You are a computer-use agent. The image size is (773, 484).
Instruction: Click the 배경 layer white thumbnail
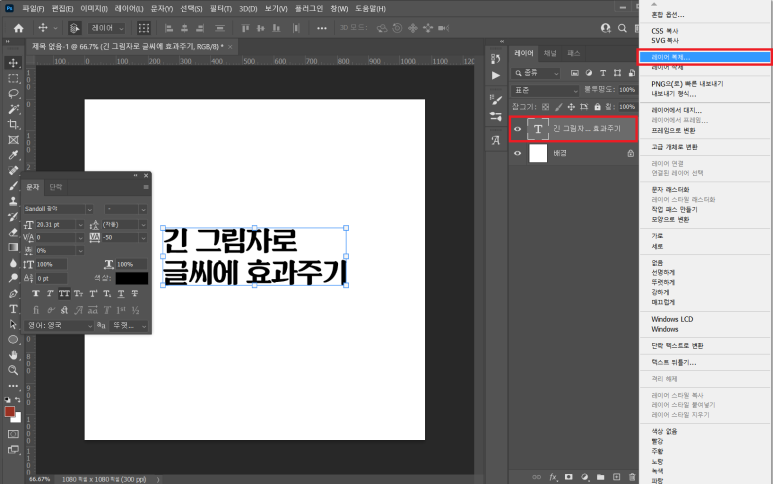click(x=538, y=153)
